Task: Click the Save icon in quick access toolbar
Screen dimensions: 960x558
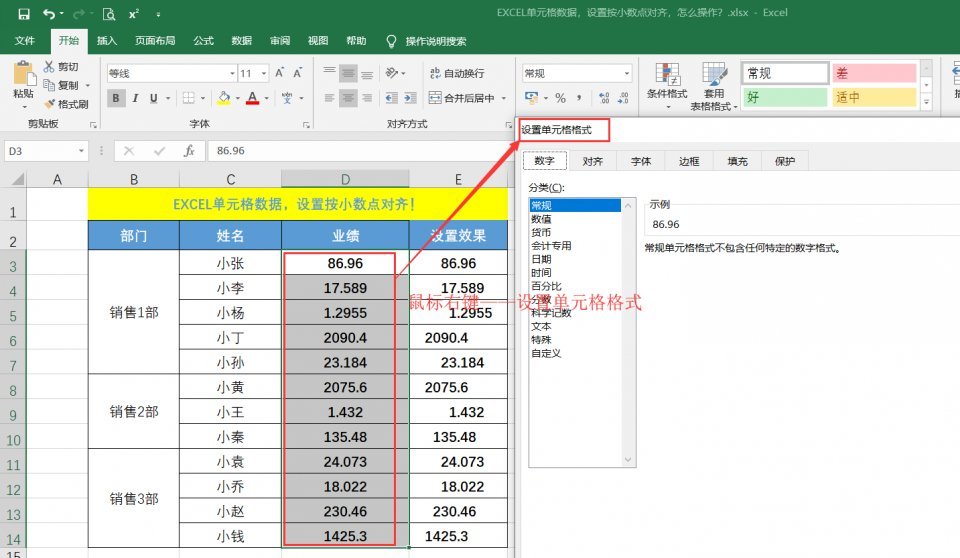Action: [x=24, y=13]
